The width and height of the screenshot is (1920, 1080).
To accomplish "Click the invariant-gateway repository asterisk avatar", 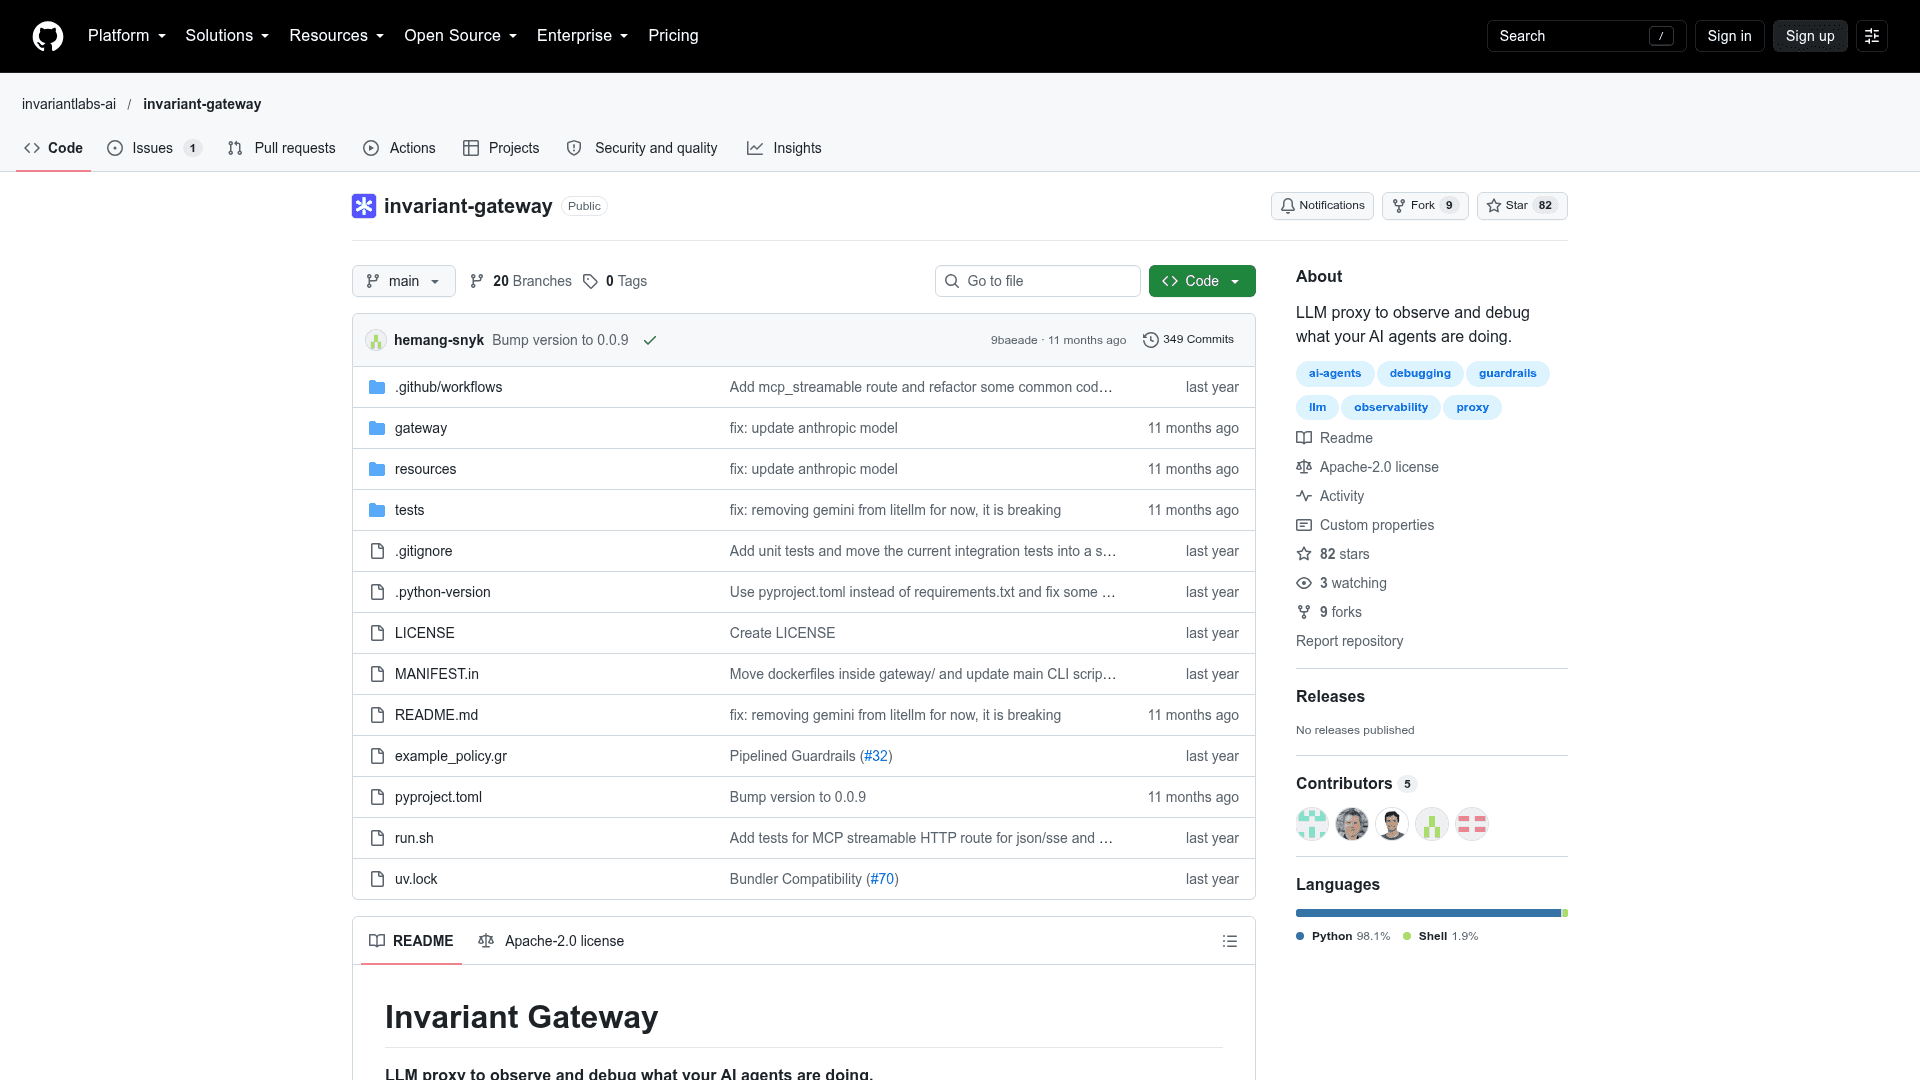I will (364, 206).
